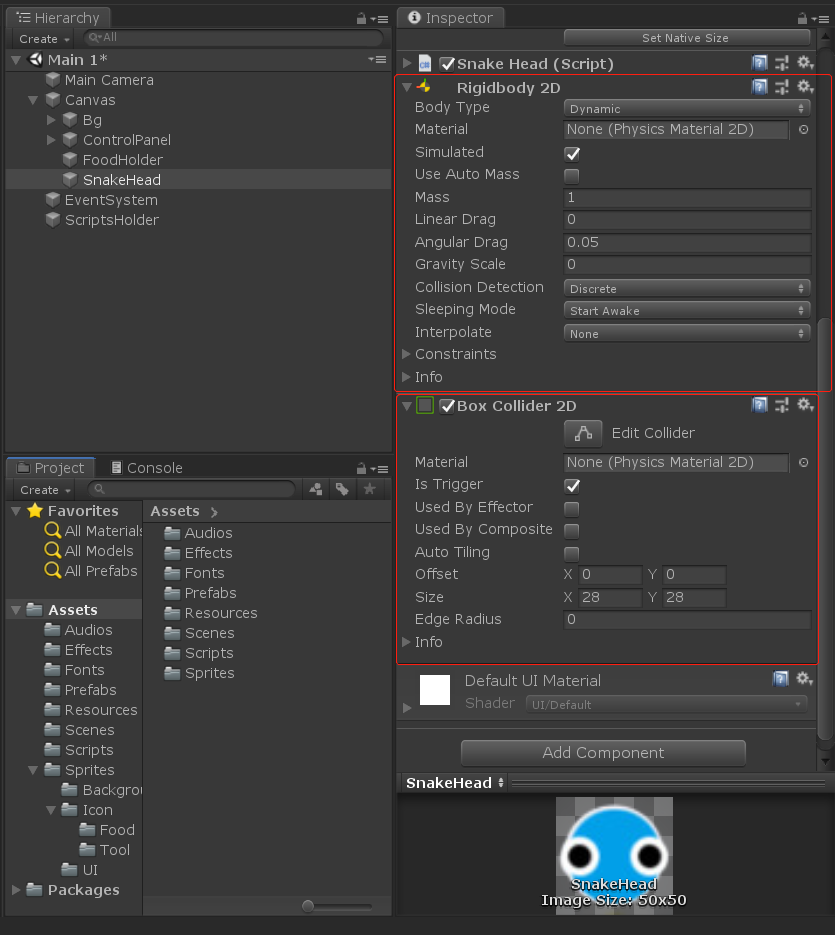
Task: Collapse the Canvas hierarchy node
Action: 33,100
